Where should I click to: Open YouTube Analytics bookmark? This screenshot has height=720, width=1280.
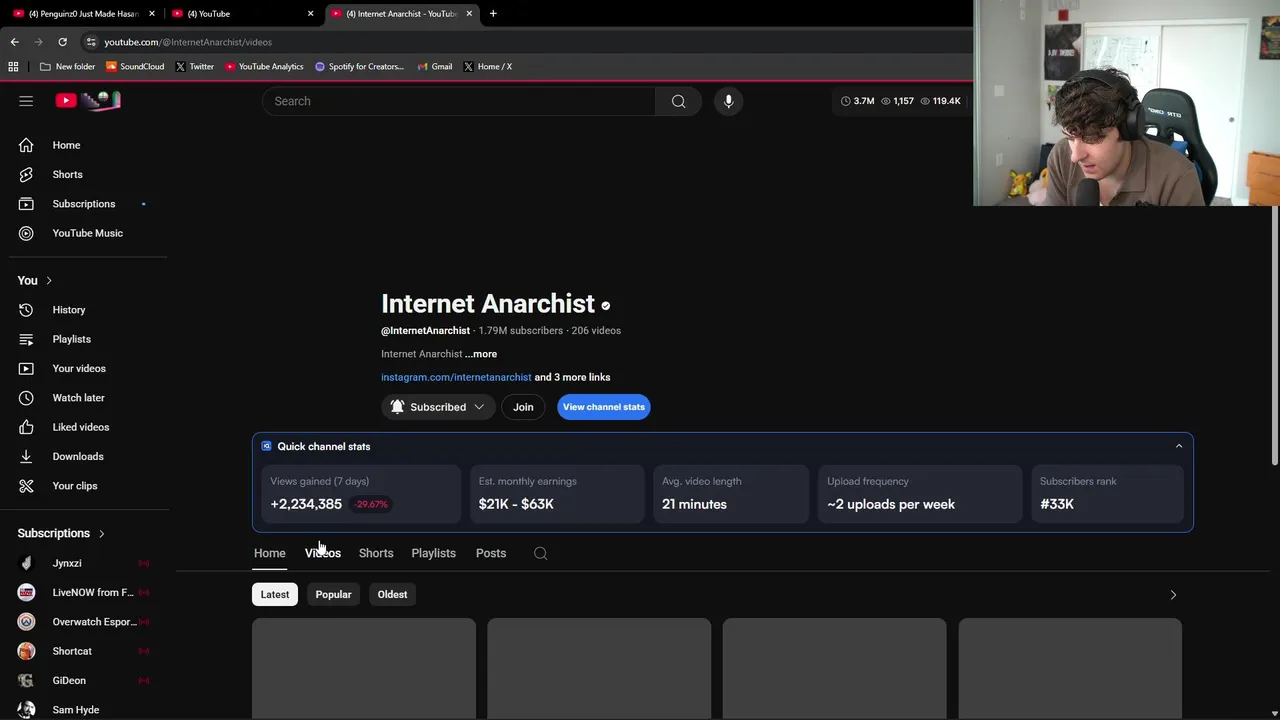tap(264, 66)
